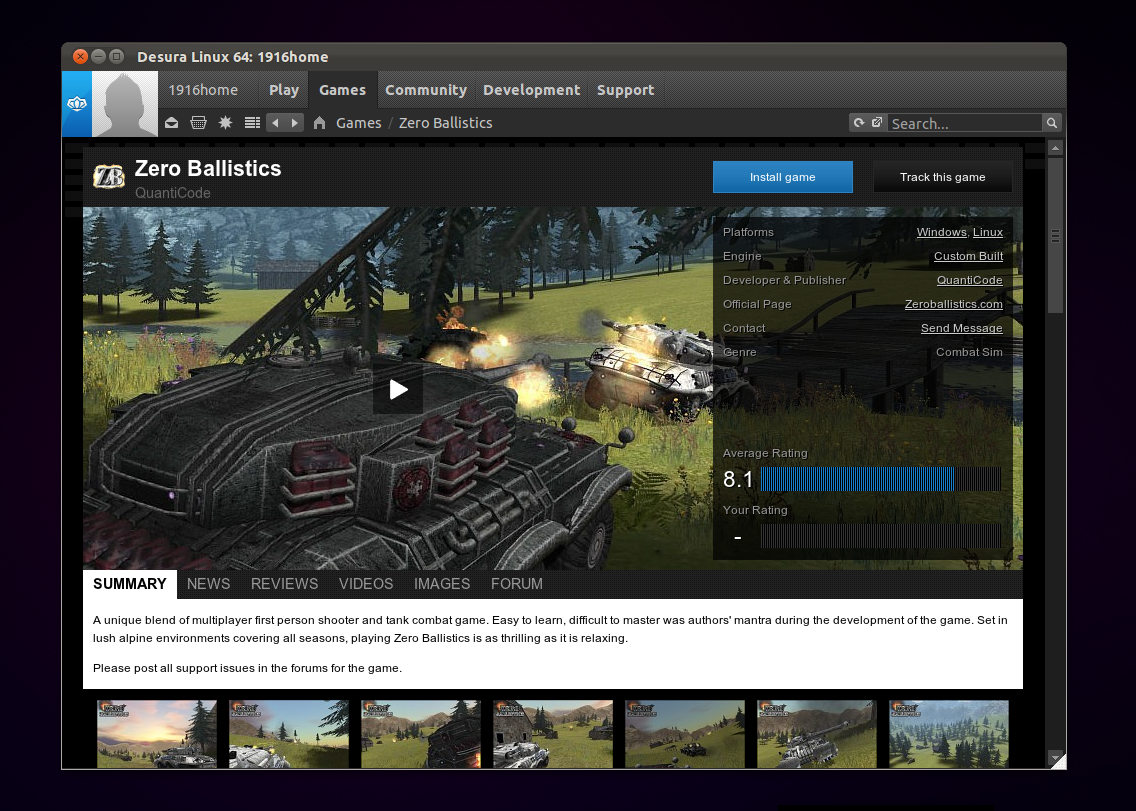
Task: Visit the Zeroballistics.com official page link
Action: (x=953, y=304)
